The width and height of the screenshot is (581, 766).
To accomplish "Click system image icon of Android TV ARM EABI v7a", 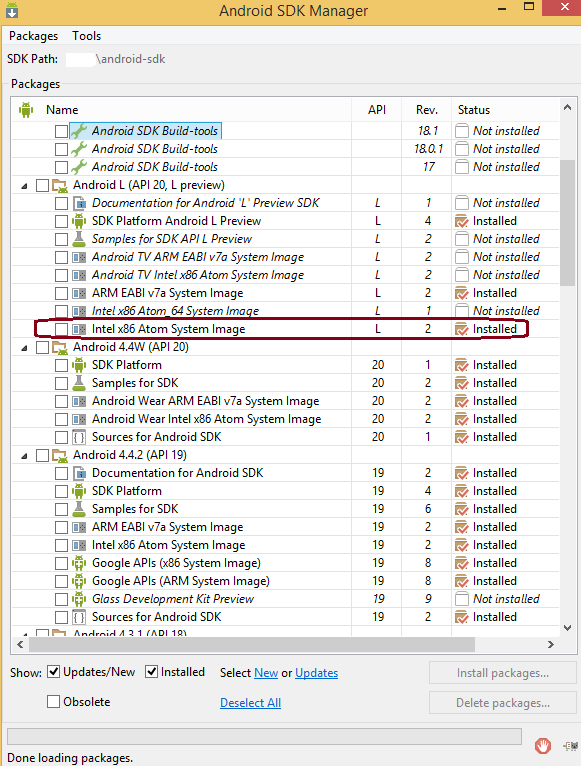I will point(79,257).
